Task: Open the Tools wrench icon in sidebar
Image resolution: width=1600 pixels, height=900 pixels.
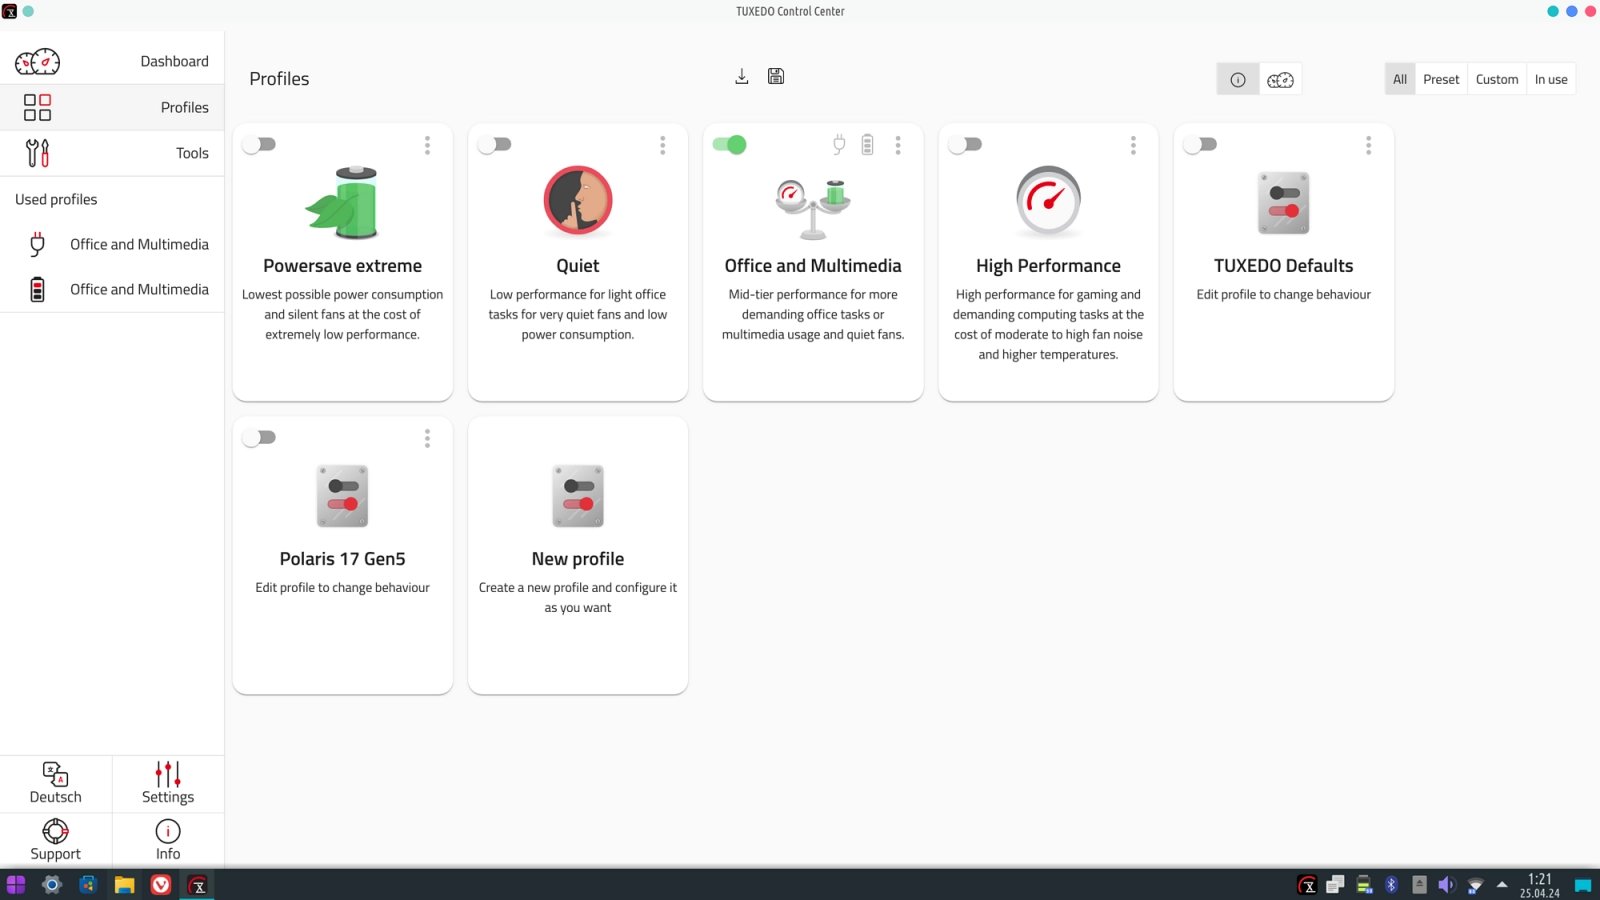Action: (x=37, y=153)
